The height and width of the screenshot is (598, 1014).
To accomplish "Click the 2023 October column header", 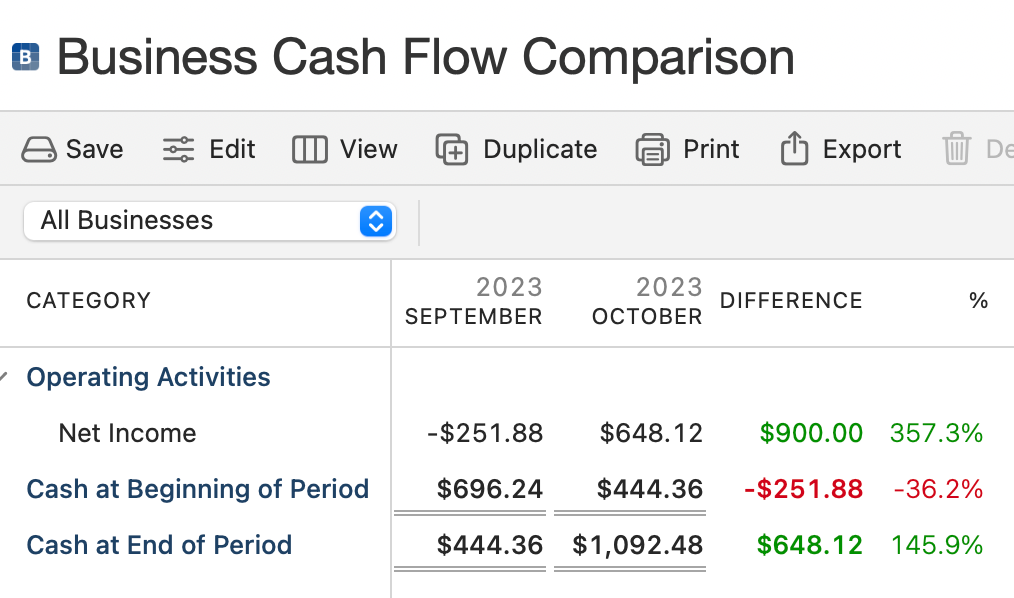I will pos(647,302).
